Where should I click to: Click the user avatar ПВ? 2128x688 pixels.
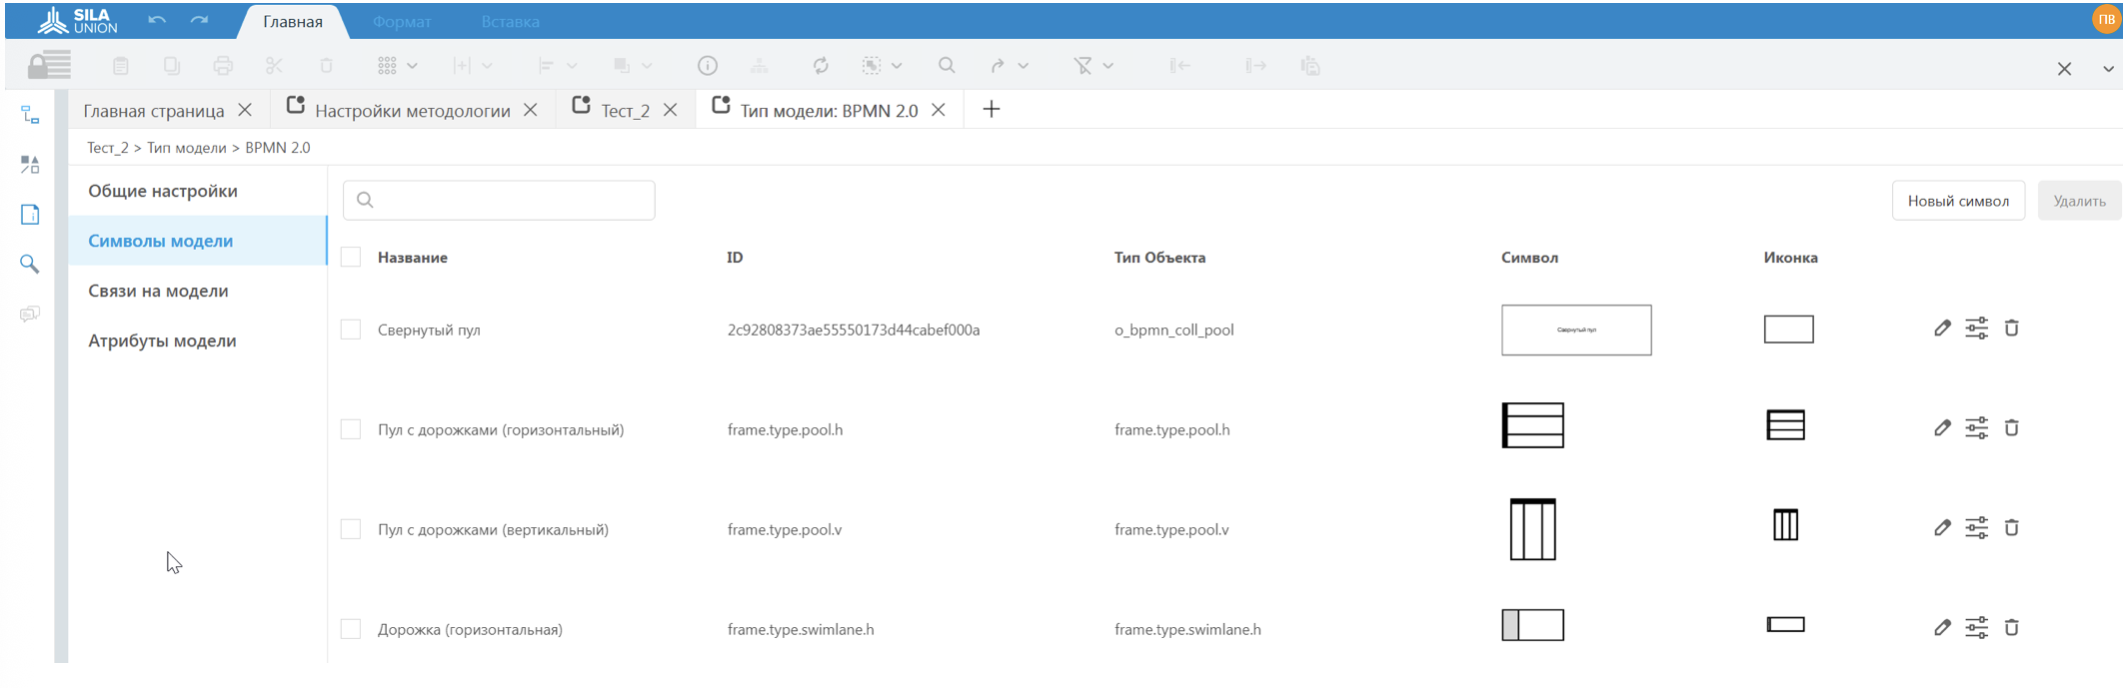pyautogui.click(x=2106, y=20)
